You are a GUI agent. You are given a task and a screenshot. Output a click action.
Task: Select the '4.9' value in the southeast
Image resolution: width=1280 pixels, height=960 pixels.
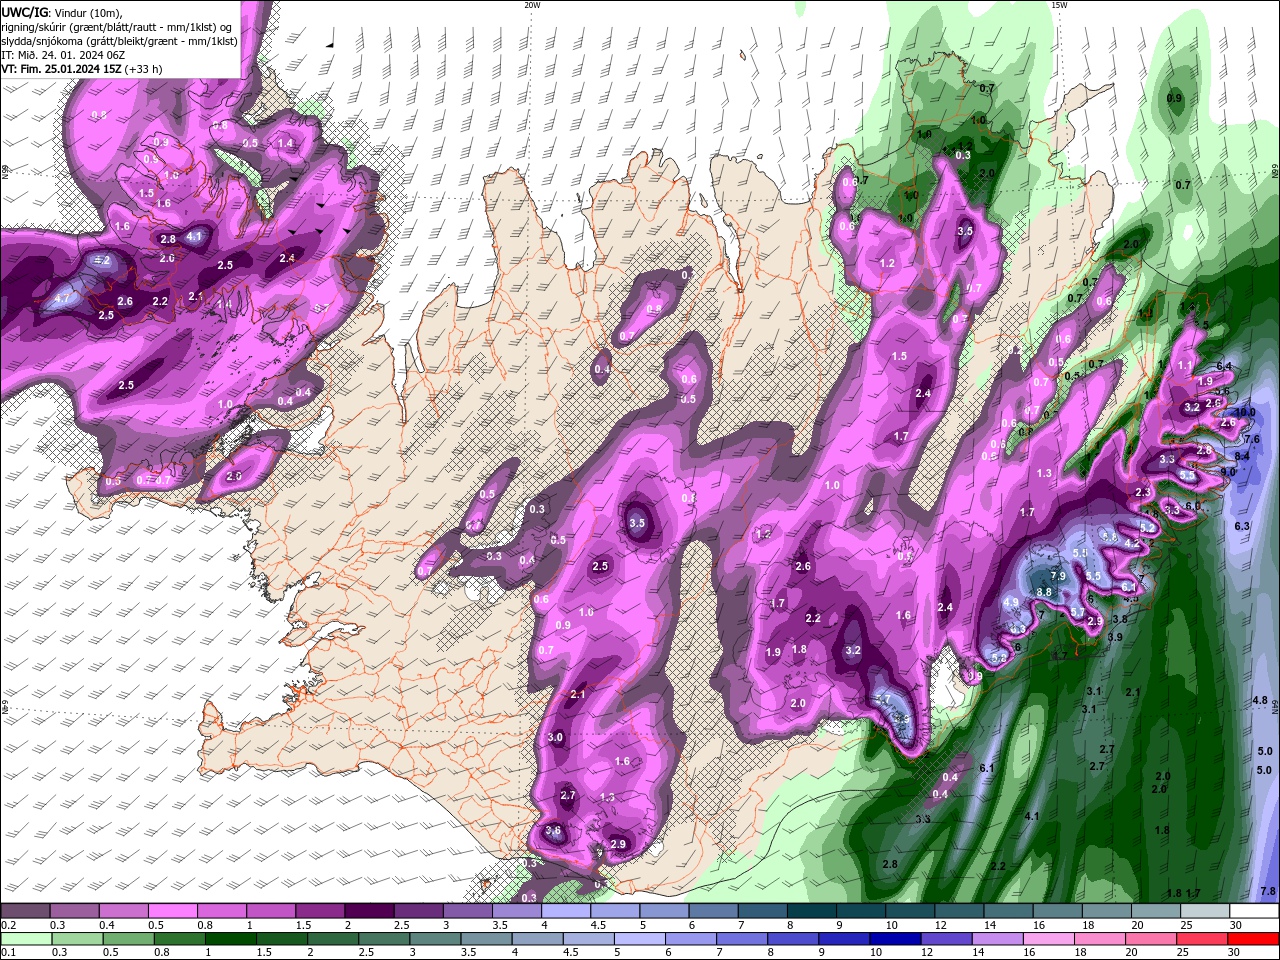pyautogui.click(x=1011, y=603)
